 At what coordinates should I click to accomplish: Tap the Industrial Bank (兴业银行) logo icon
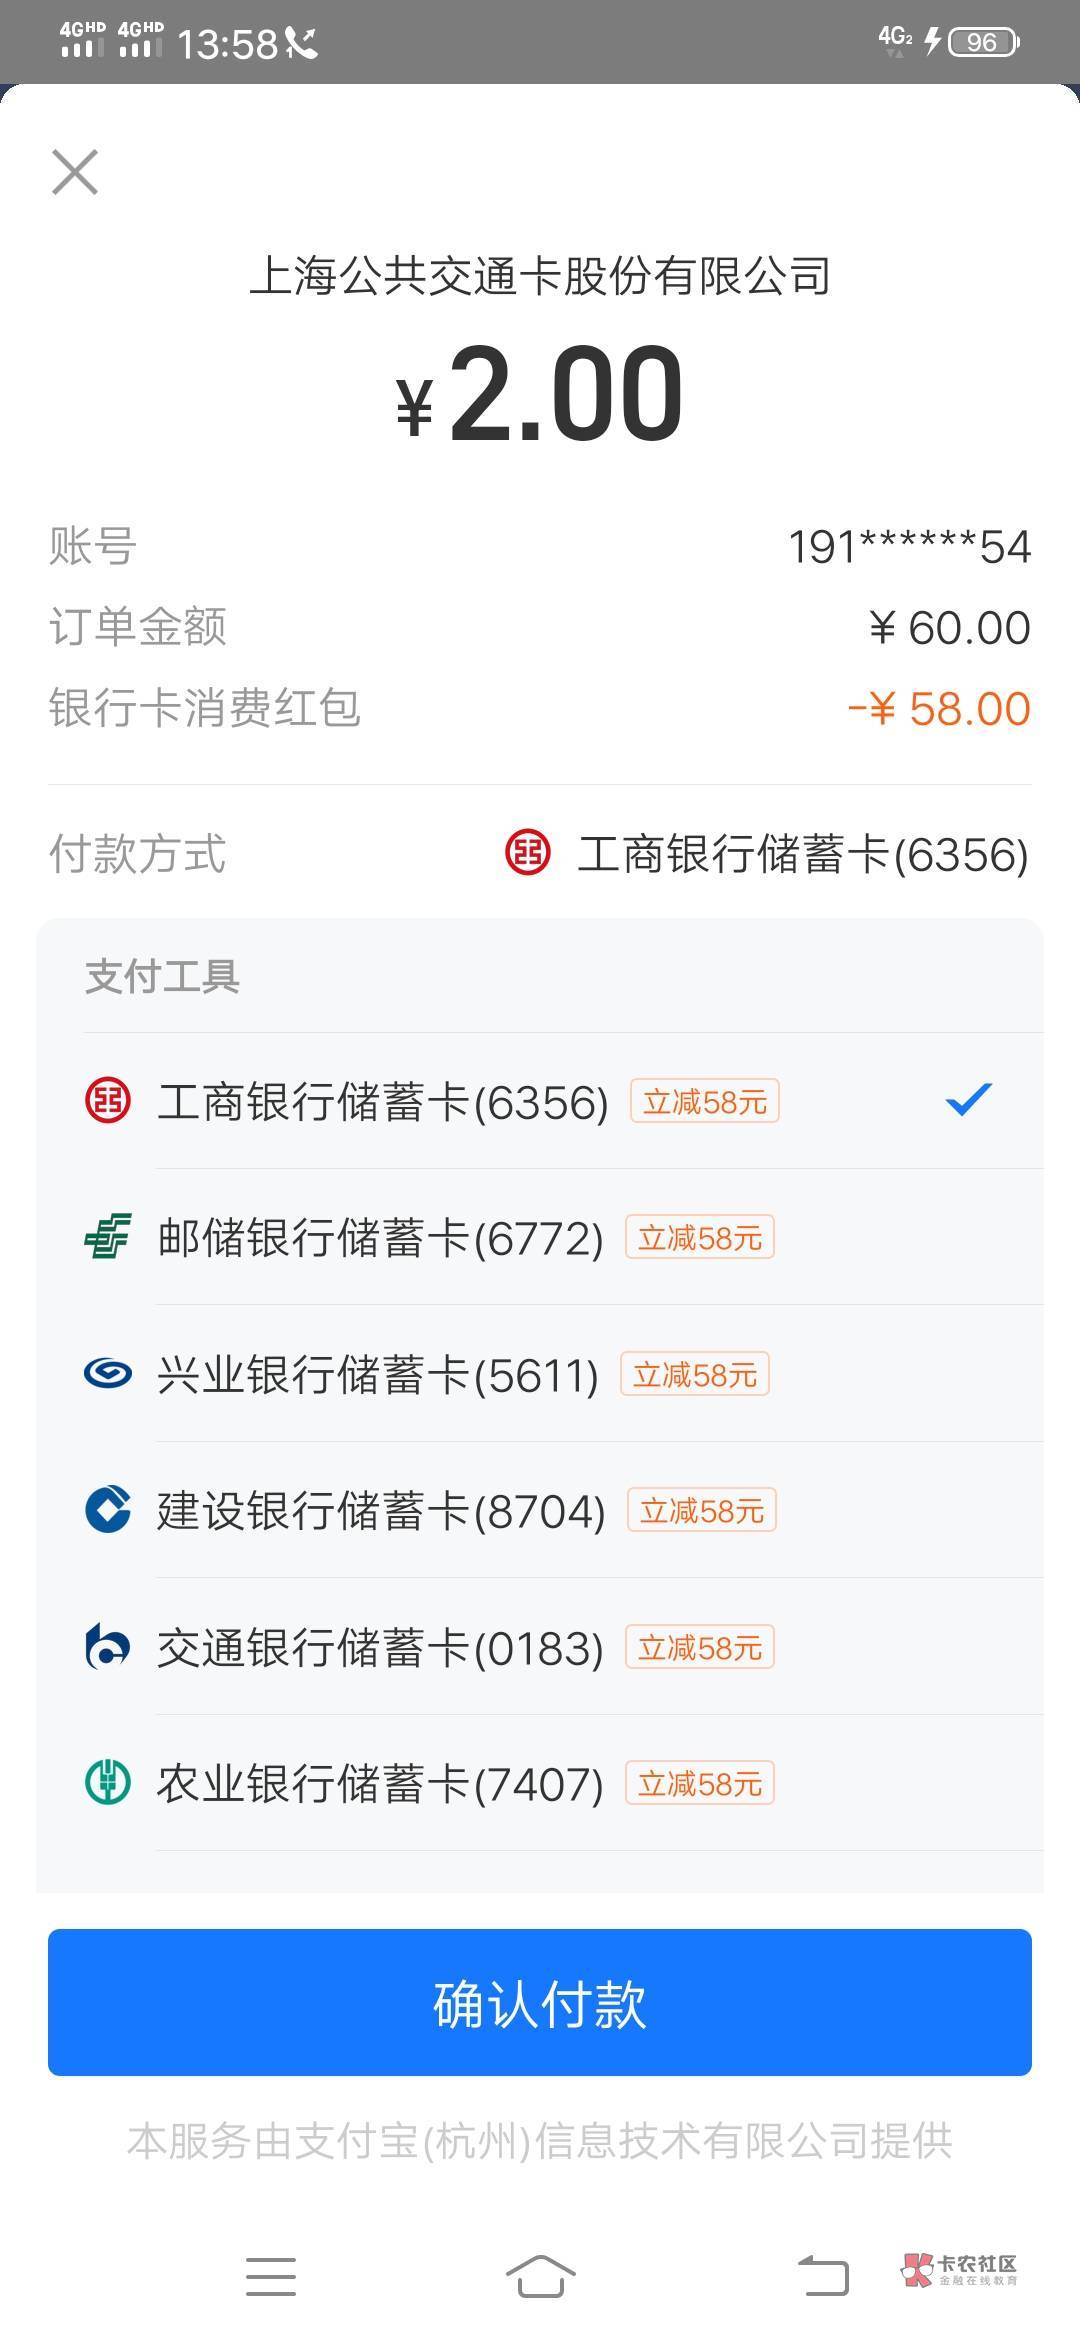coord(108,1373)
